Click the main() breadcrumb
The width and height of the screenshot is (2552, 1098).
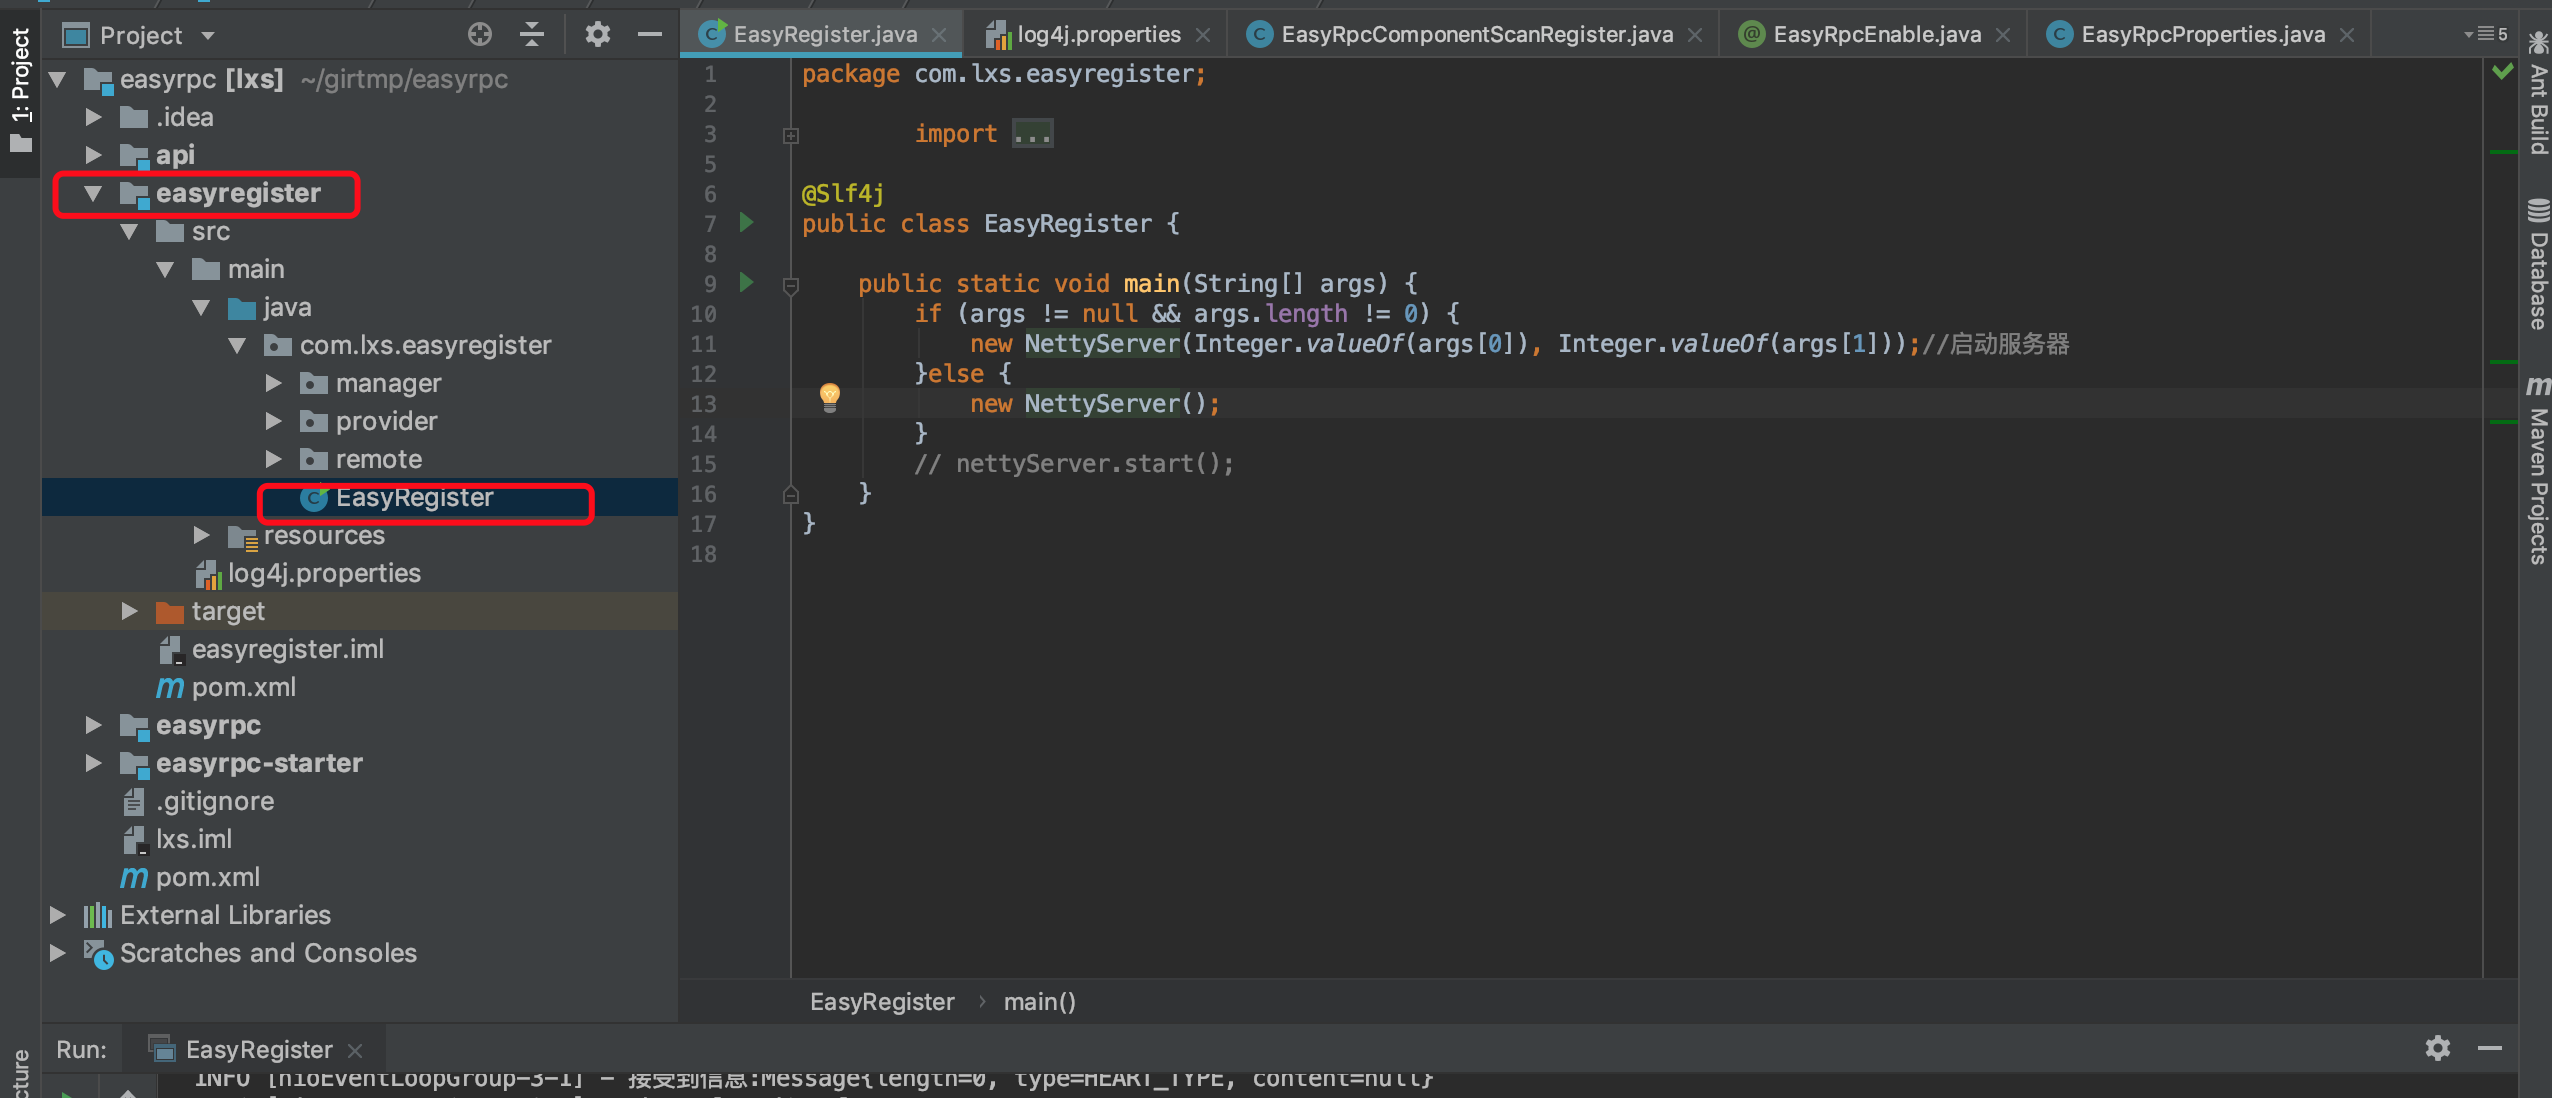coord(1039,1002)
